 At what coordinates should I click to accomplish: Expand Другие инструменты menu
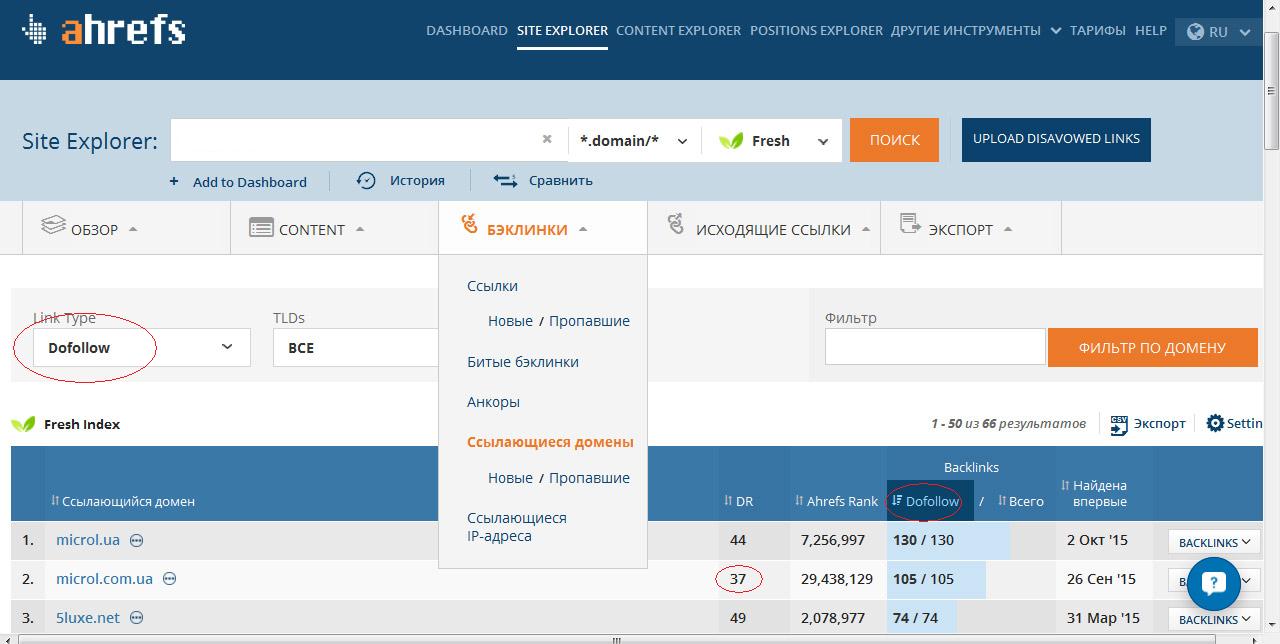[976, 30]
